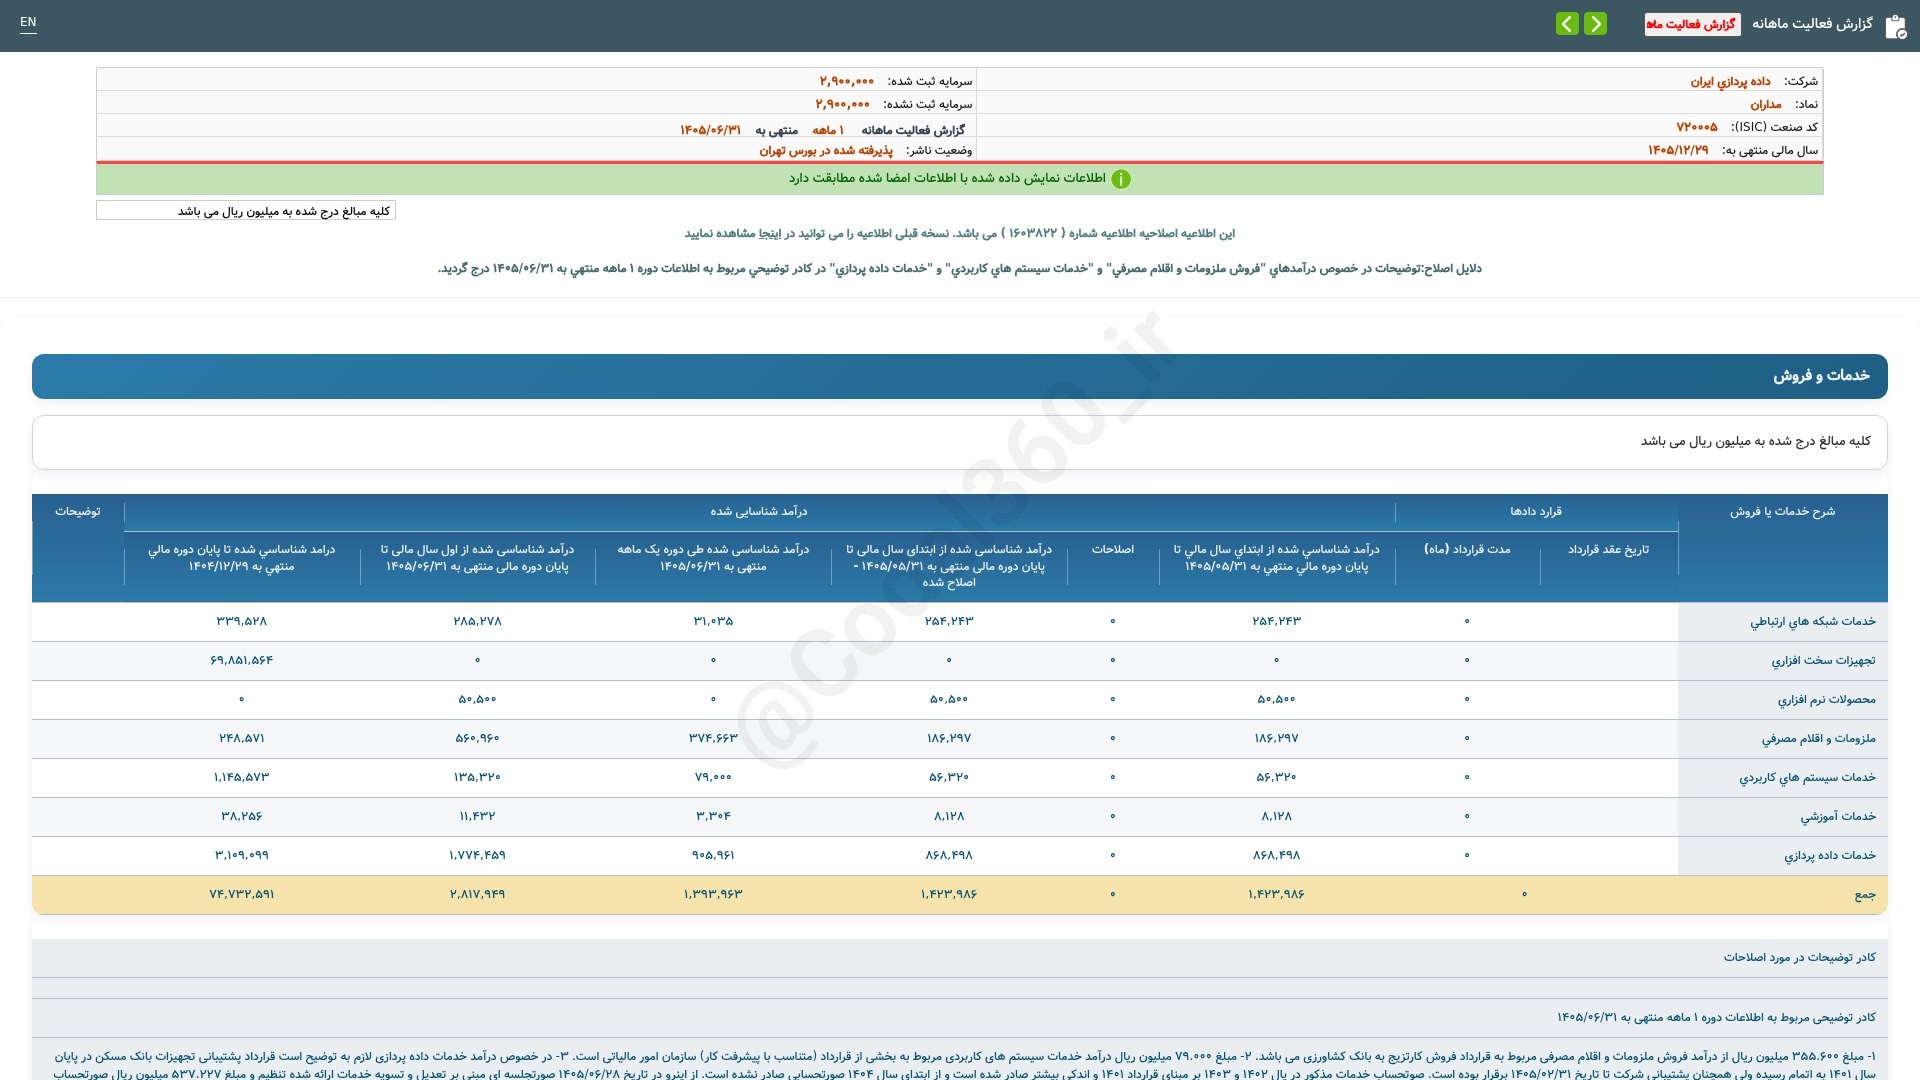Click the value ۱,۱۴۵,۵۷۳ in application systems row

click(x=241, y=777)
